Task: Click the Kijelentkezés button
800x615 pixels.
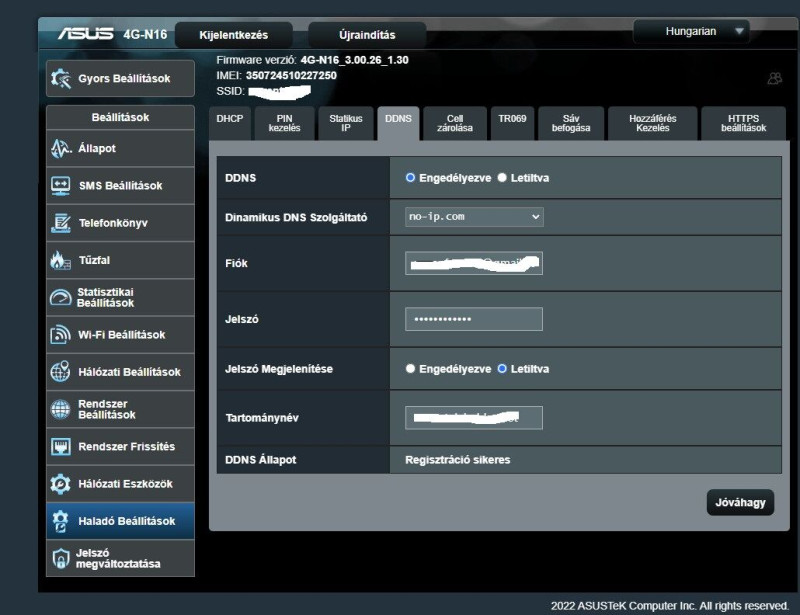Action: pos(234,35)
